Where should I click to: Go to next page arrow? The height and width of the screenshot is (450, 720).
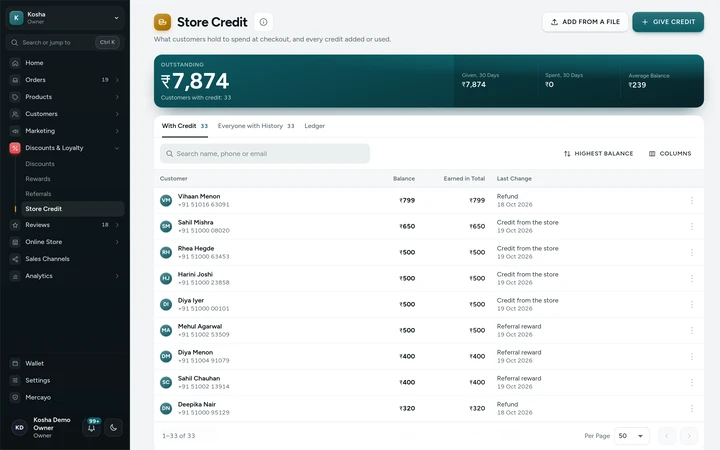689,436
